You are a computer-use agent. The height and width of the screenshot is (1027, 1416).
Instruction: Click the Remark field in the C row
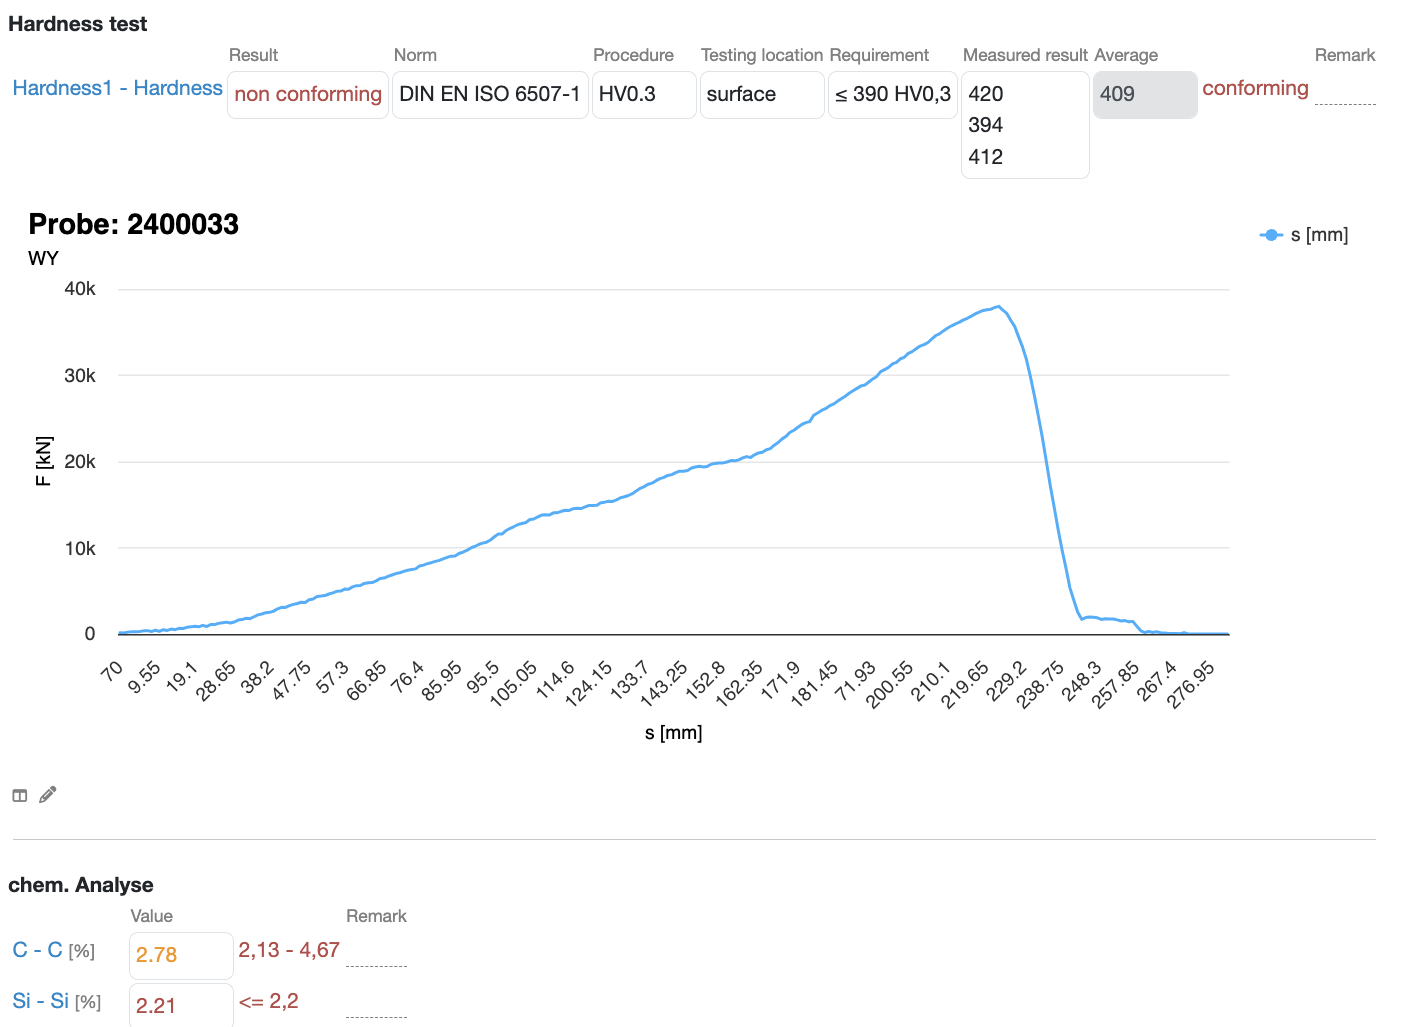coord(376,954)
